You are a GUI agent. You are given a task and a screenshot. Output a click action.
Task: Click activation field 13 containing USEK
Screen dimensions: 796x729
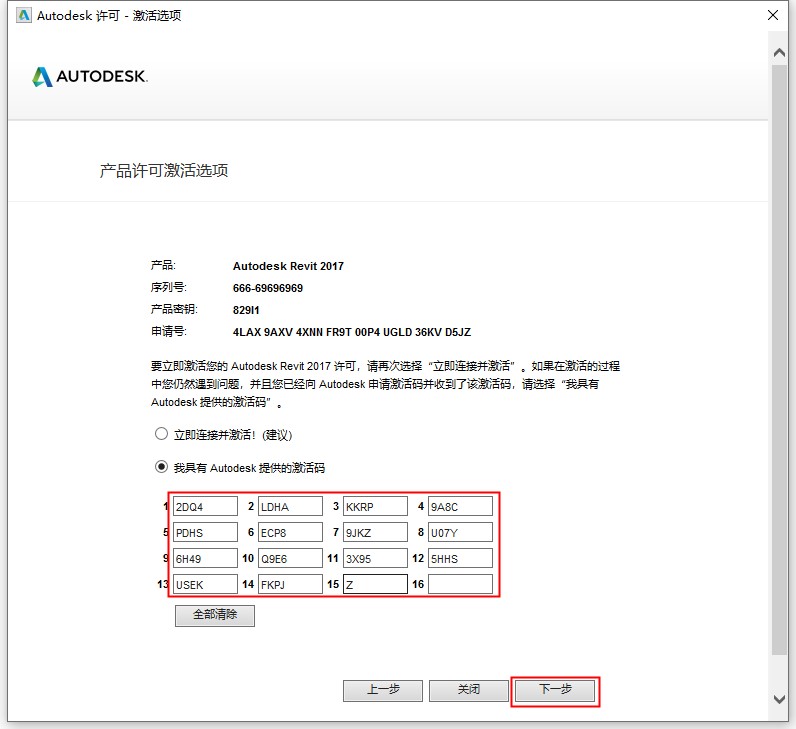(205, 585)
